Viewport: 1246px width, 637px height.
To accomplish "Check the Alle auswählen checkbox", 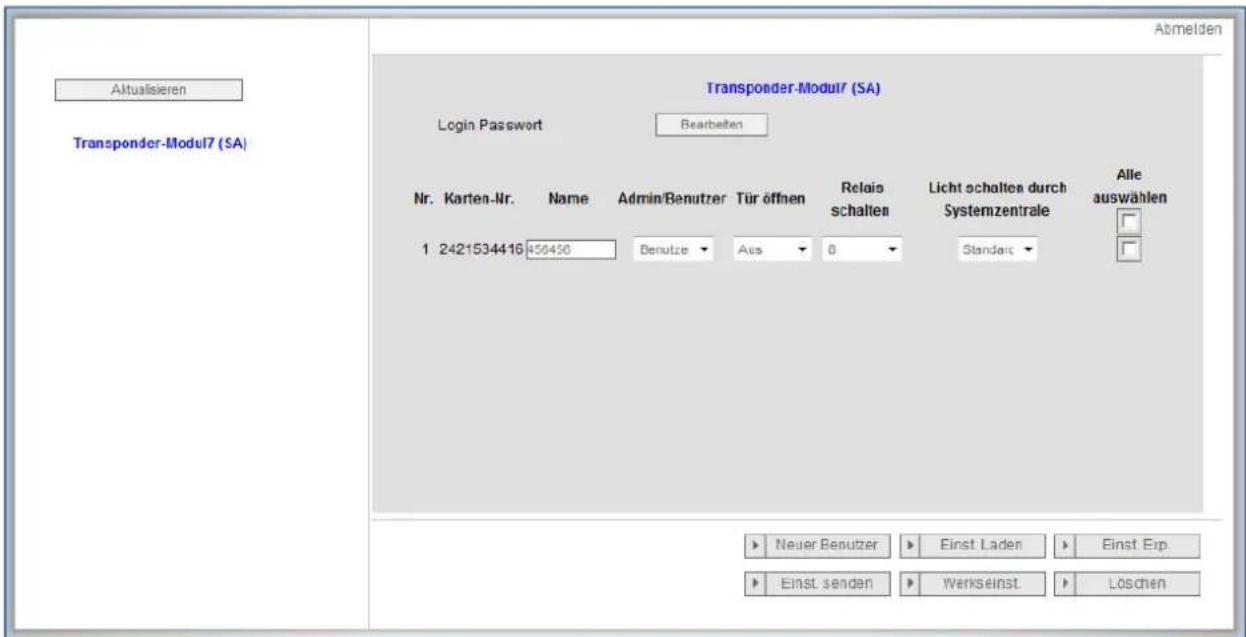I will 1129,221.
